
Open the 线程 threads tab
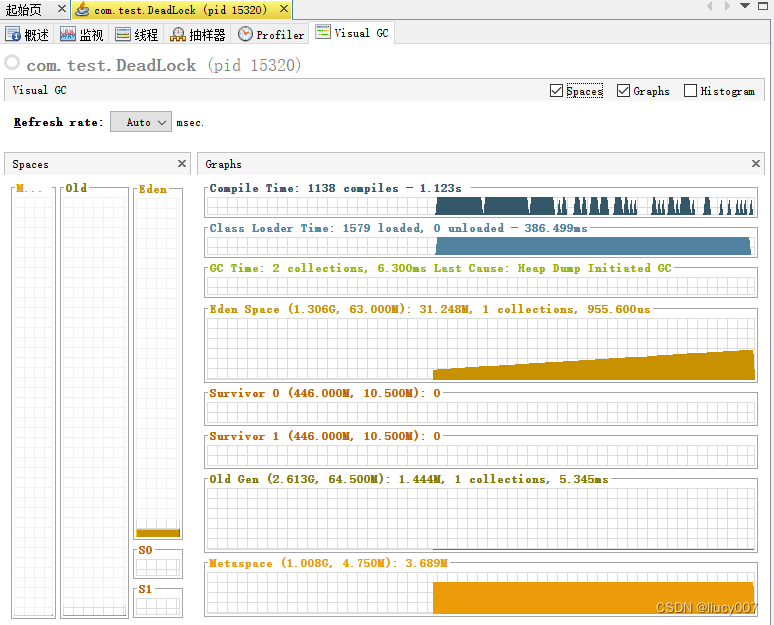[x=137, y=35]
